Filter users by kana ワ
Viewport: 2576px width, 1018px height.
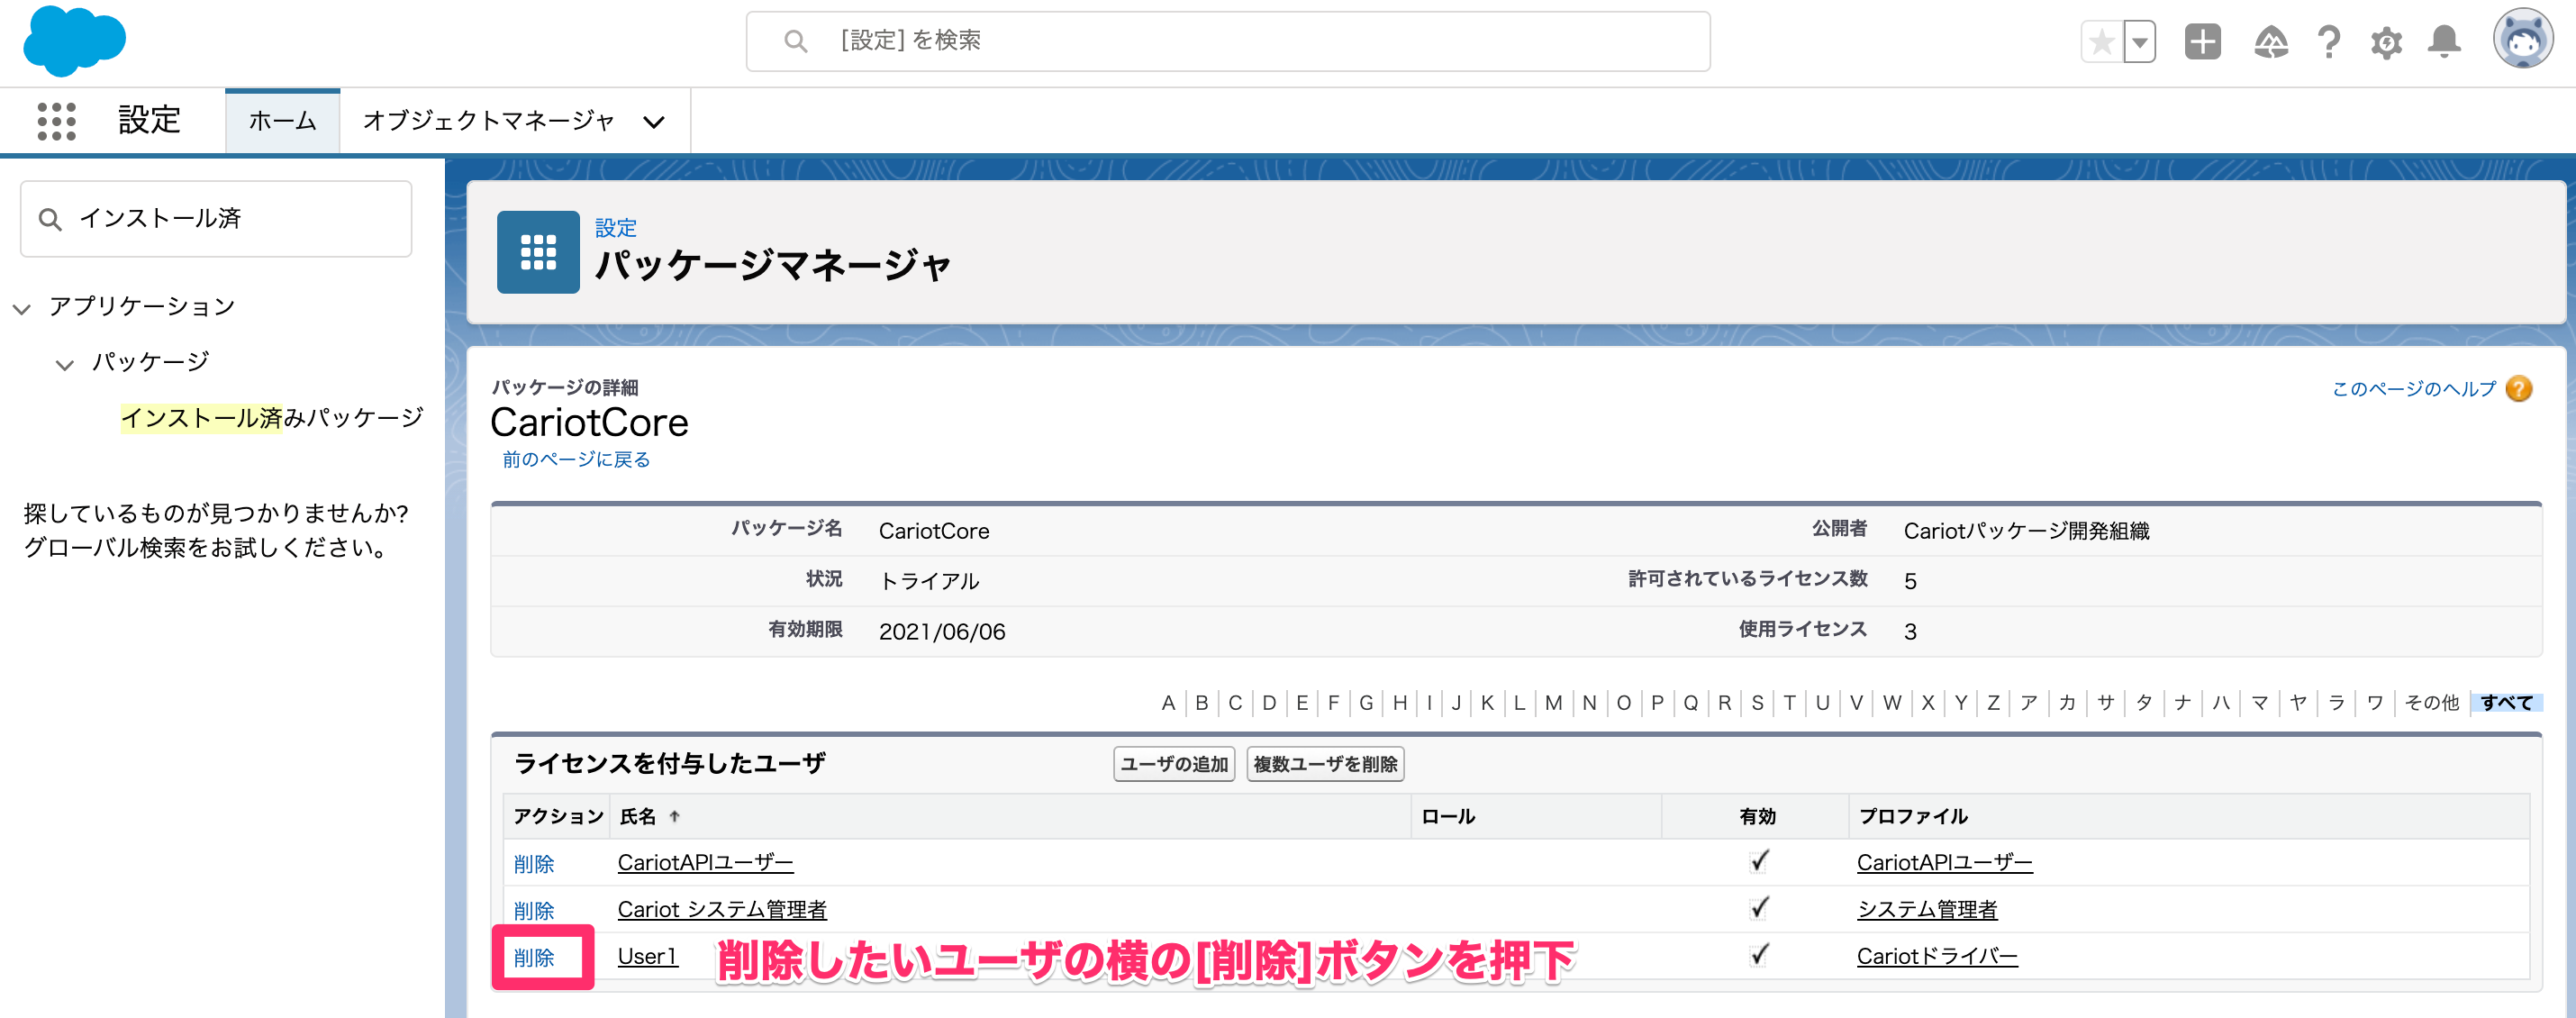tap(2375, 703)
